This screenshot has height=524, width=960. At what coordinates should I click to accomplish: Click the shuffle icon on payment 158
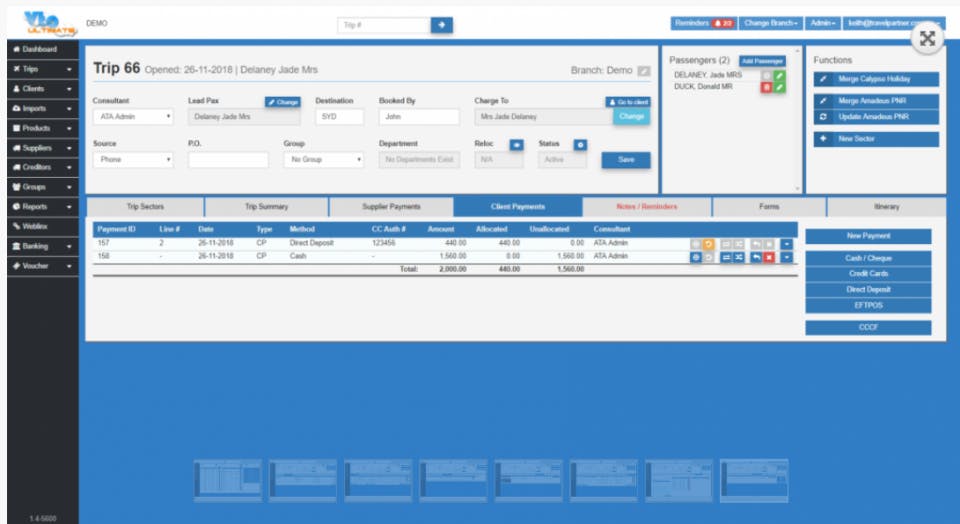(x=739, y=258)
